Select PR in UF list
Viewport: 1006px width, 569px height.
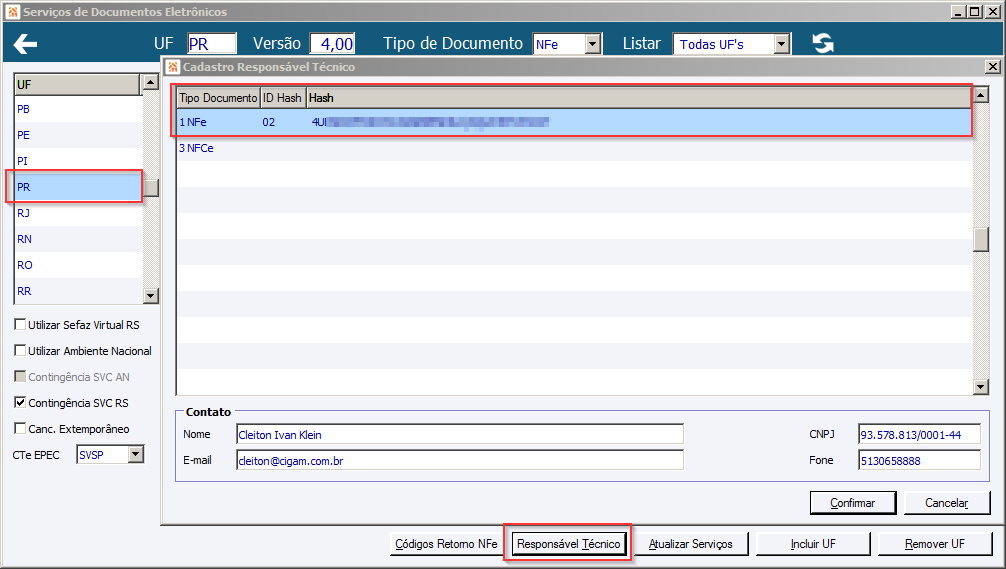pyautogui.click(x=78, y=187)
